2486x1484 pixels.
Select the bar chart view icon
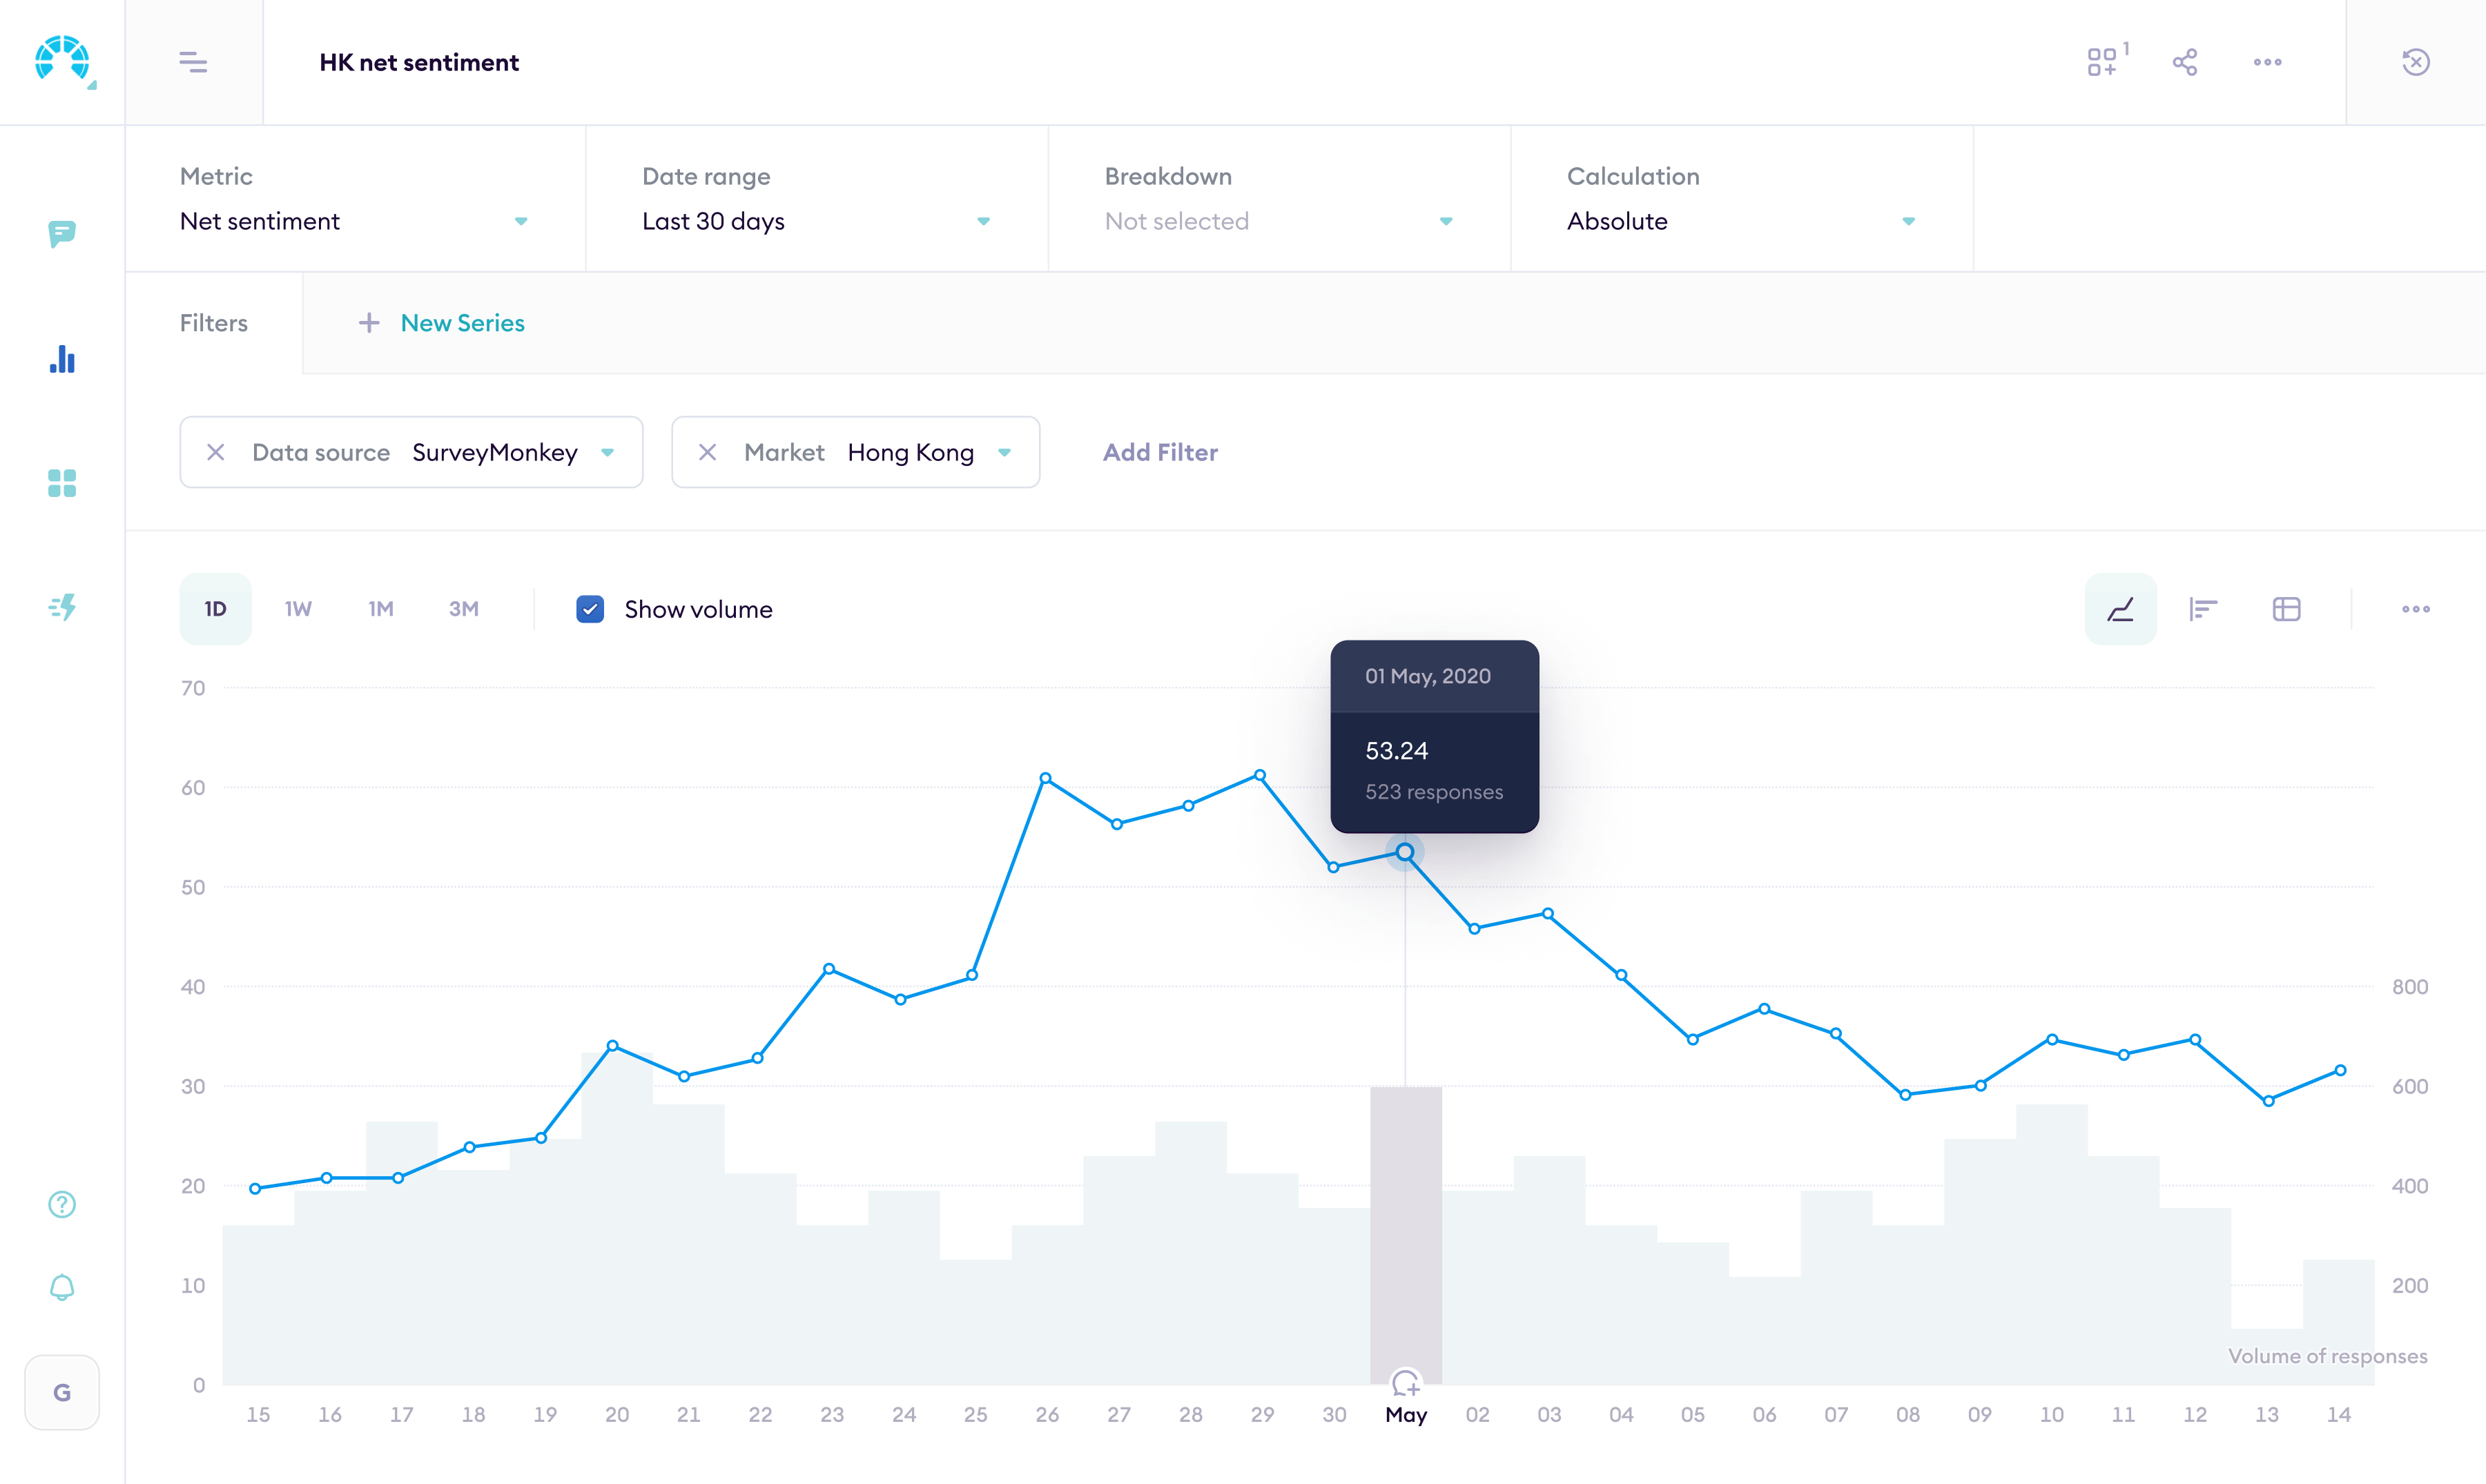(x=2203, y=608)
